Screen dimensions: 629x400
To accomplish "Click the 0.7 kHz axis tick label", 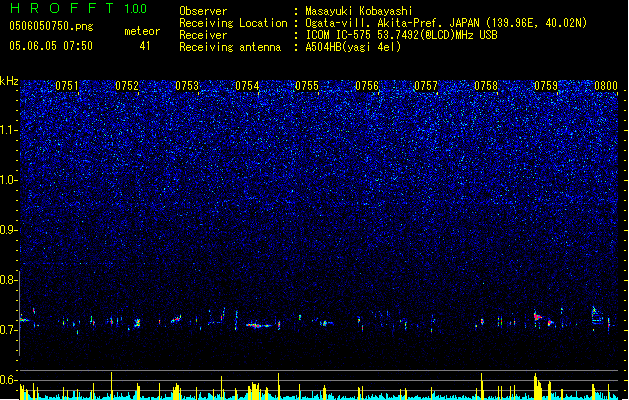I will pos(8,330).
